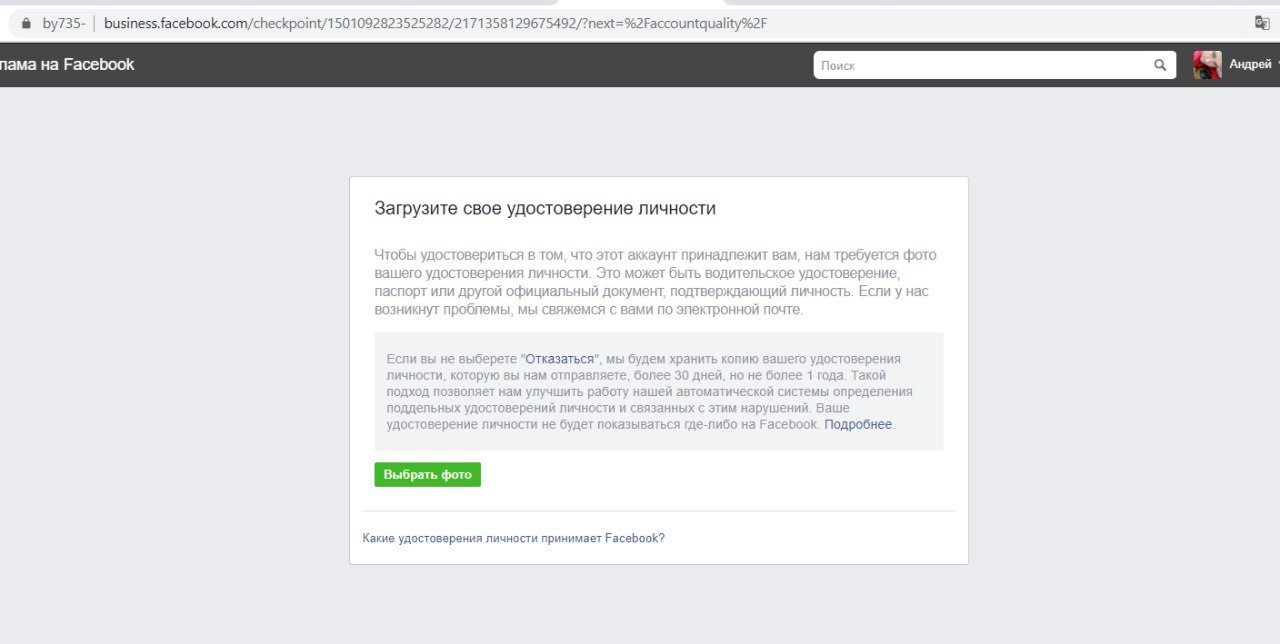Click the heading Загрузите свое удостоверение личности
The height and width of the screenshot is (644, 1280).
point(545,209)
